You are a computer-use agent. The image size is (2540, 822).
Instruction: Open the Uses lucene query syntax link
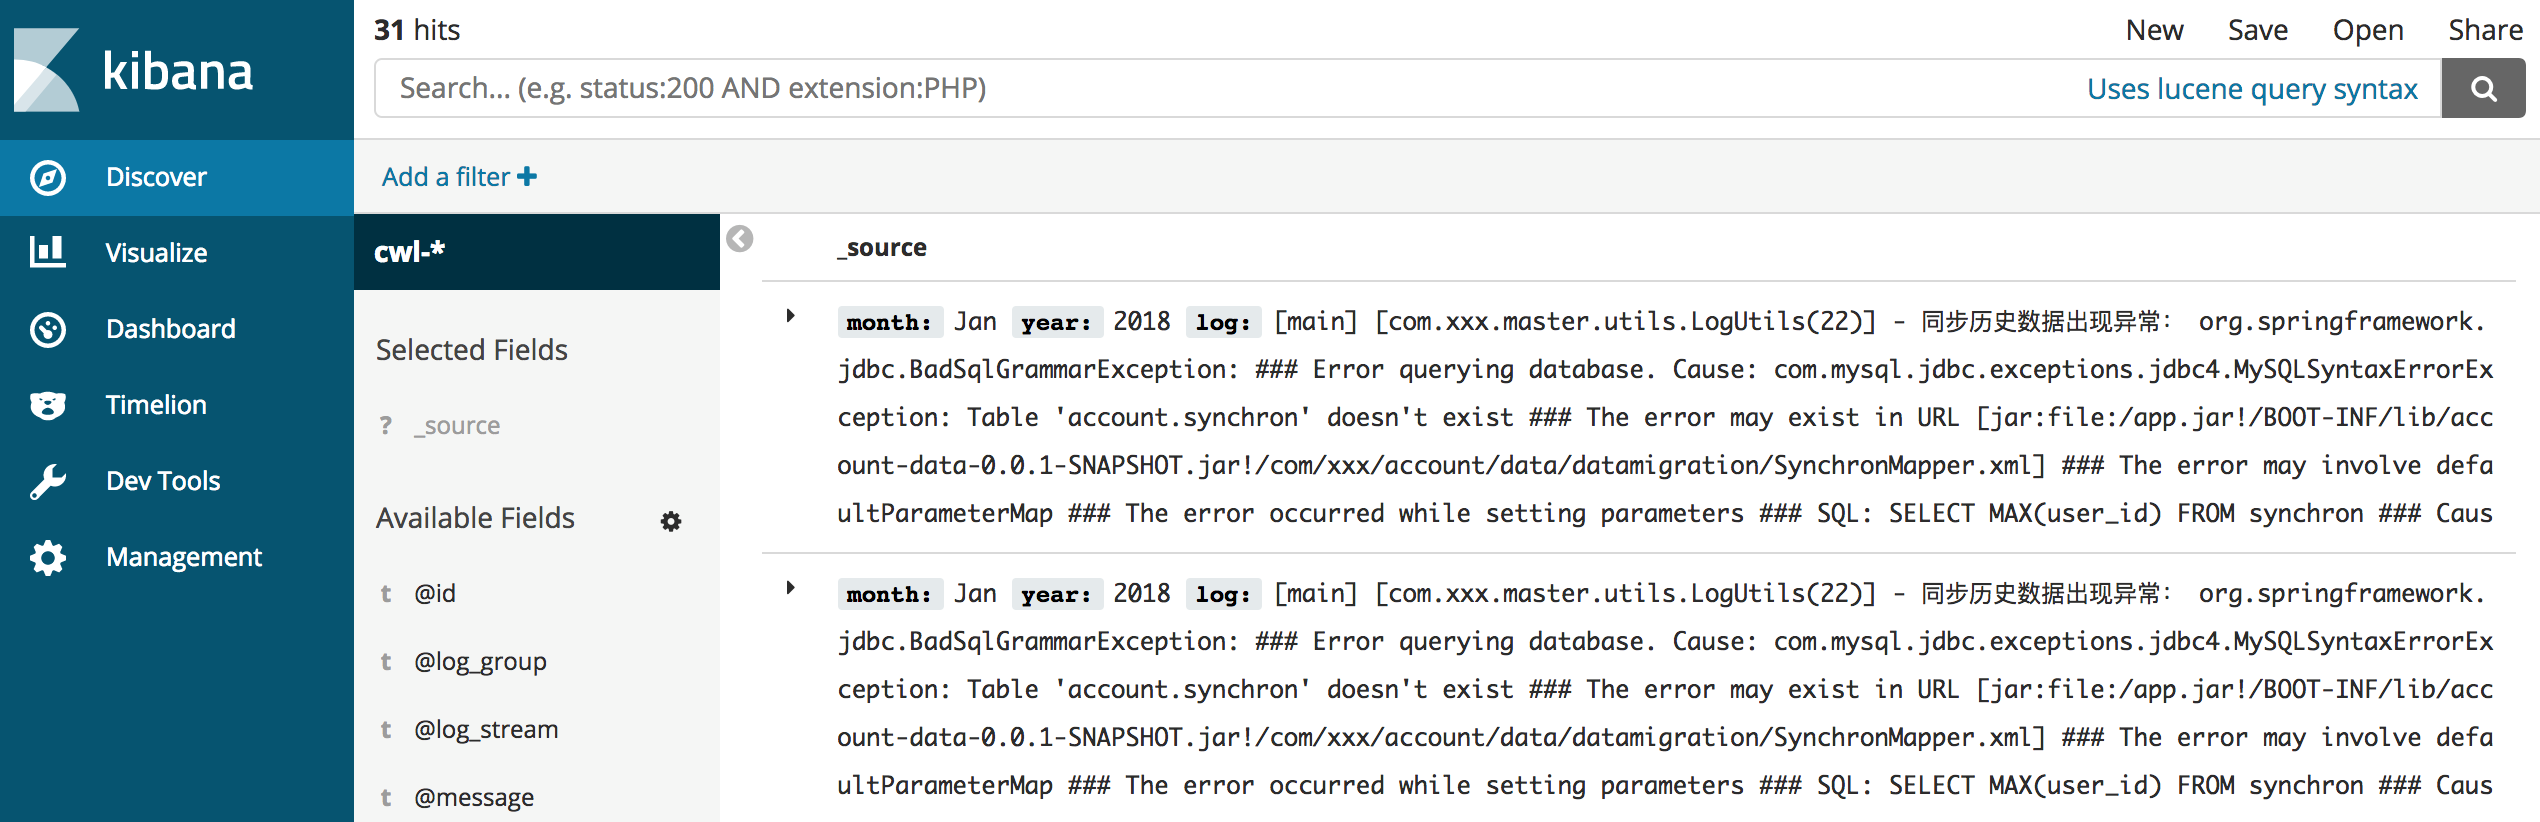pyautogui.click(x=2252, y=89)
